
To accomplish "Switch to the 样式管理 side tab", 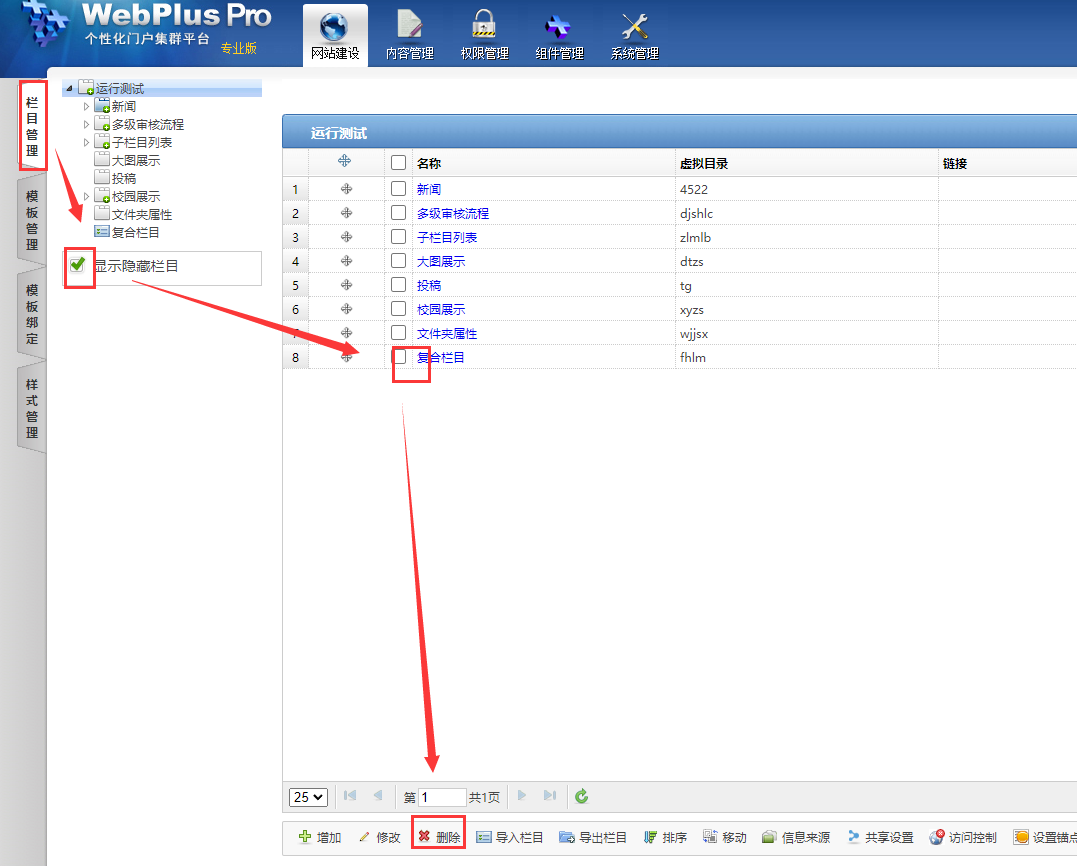I will [x=32, y=408].
